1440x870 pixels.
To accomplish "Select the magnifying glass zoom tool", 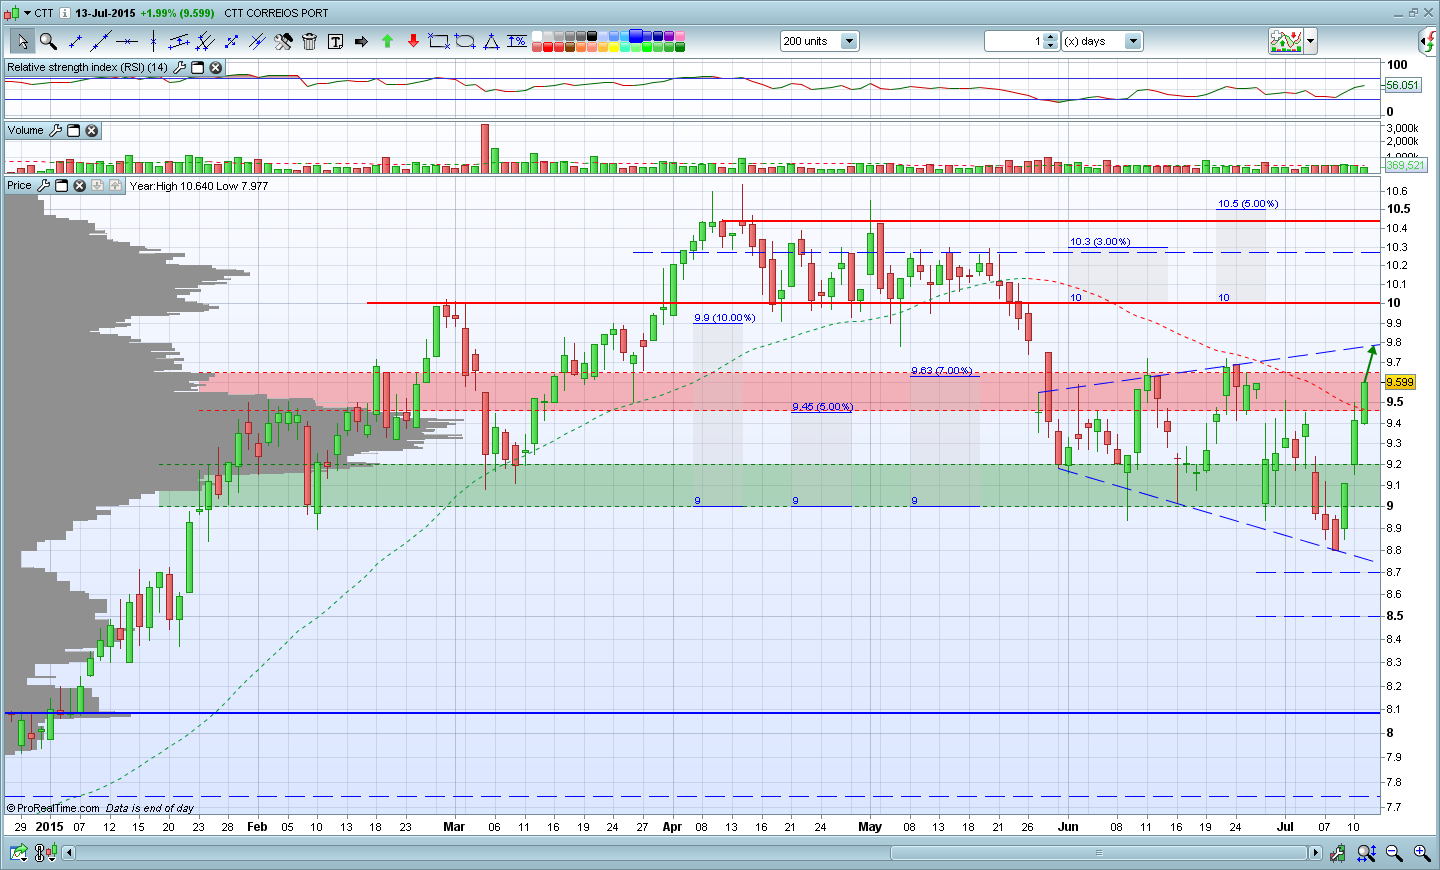I will tap(48, 41).
